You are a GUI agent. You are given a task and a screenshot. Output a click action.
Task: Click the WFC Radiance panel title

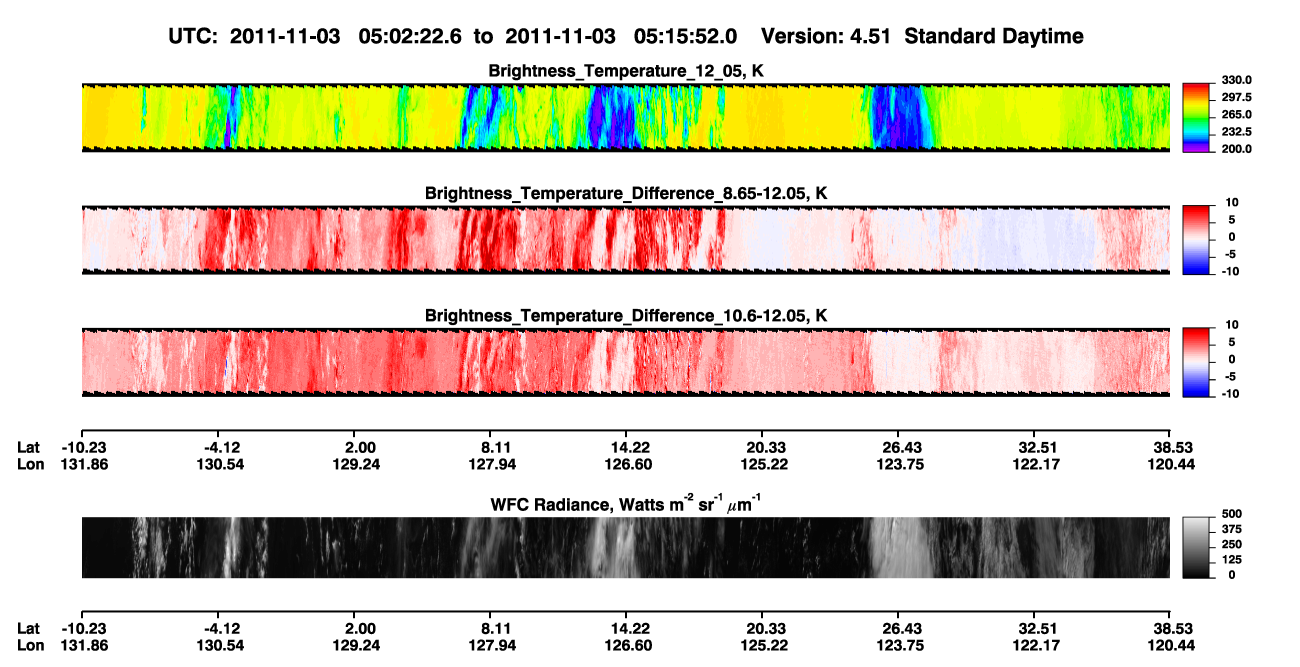click(x=626, y=503)
